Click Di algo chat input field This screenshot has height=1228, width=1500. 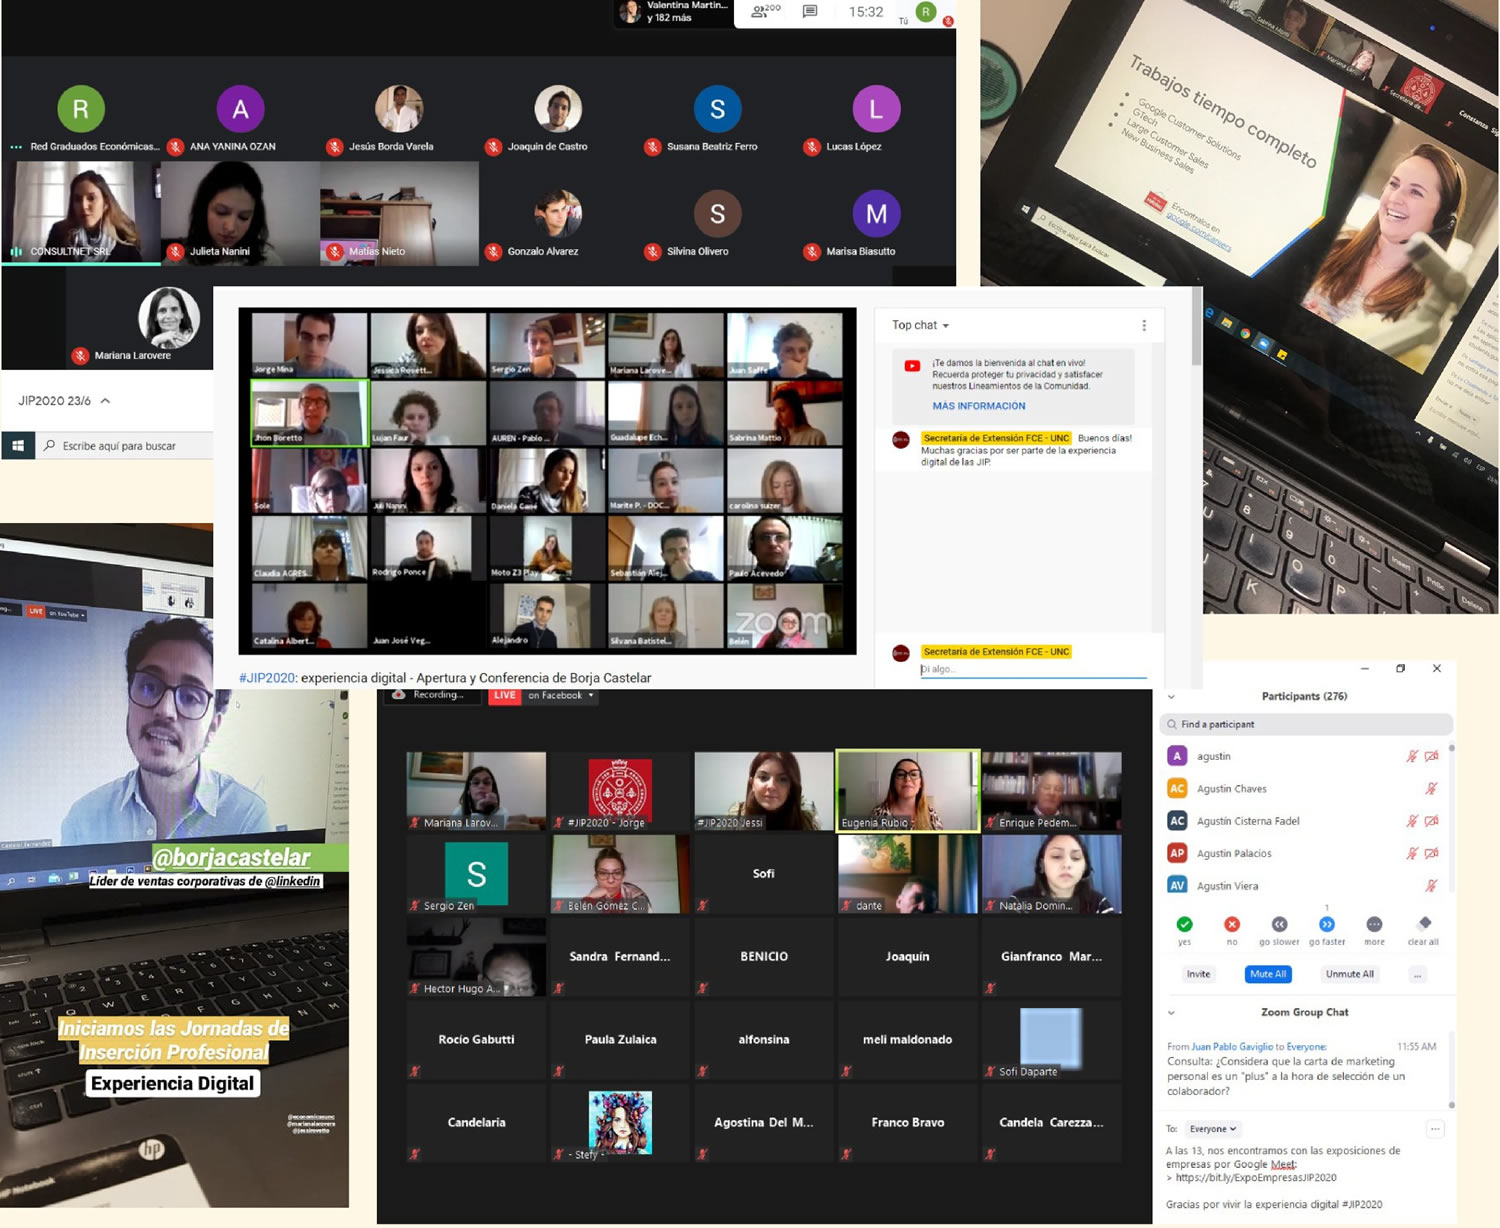[x=1033, y=669]
